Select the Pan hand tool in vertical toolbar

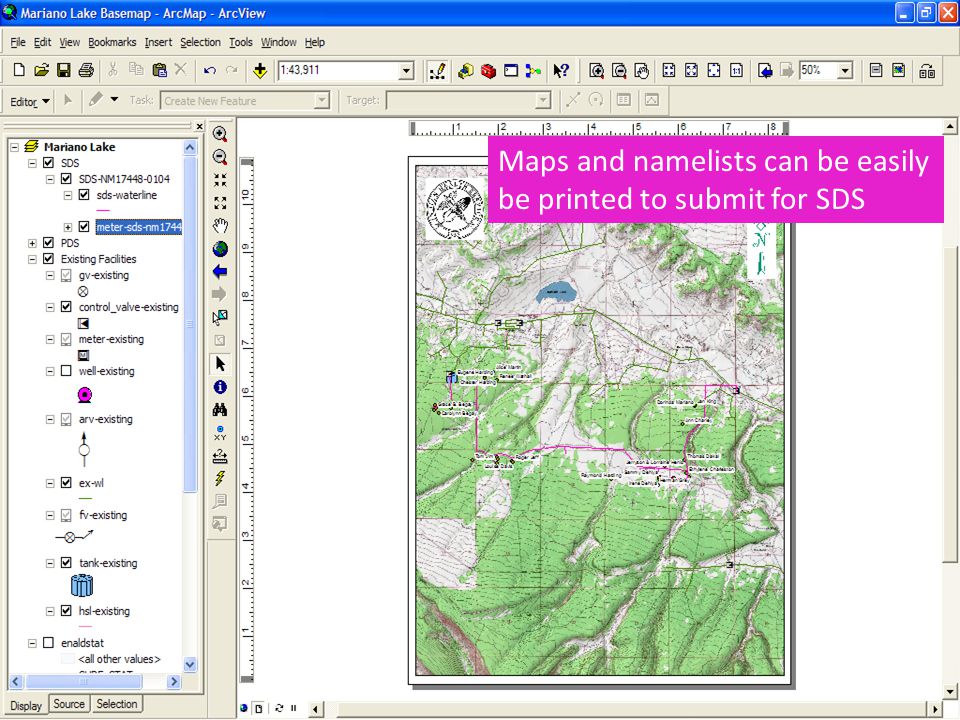click(220, 225)
